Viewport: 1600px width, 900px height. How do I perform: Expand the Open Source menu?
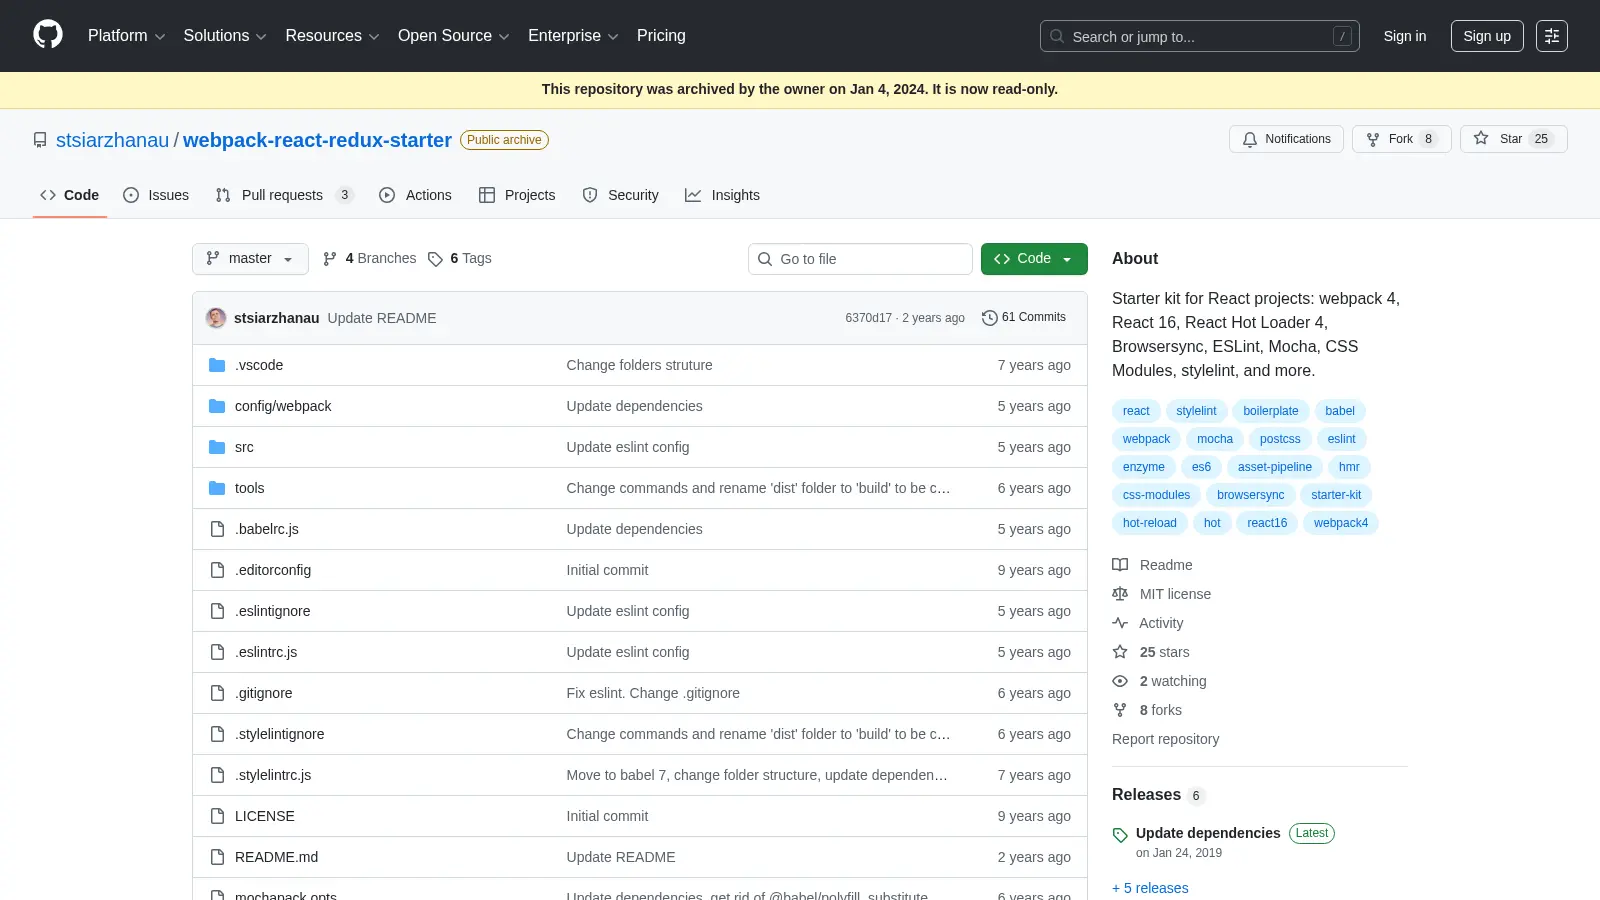point(454,36)
